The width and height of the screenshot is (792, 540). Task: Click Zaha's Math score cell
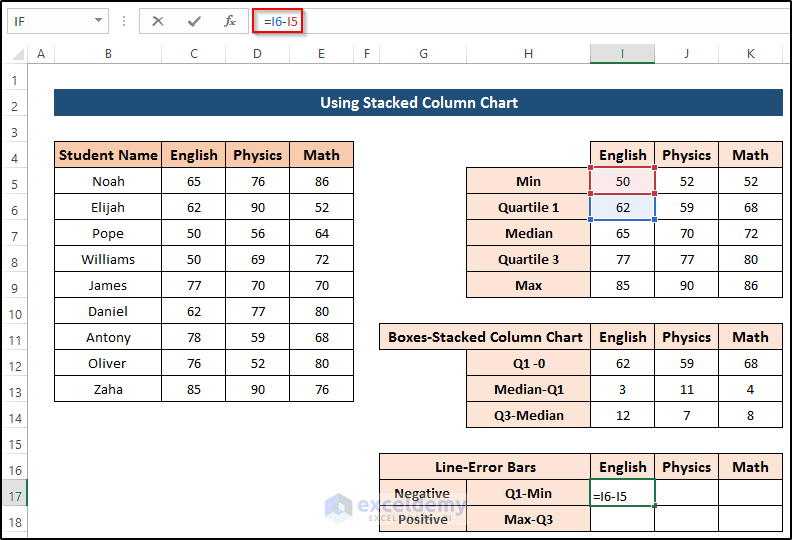pyautogui.click(x=321, y=389)
